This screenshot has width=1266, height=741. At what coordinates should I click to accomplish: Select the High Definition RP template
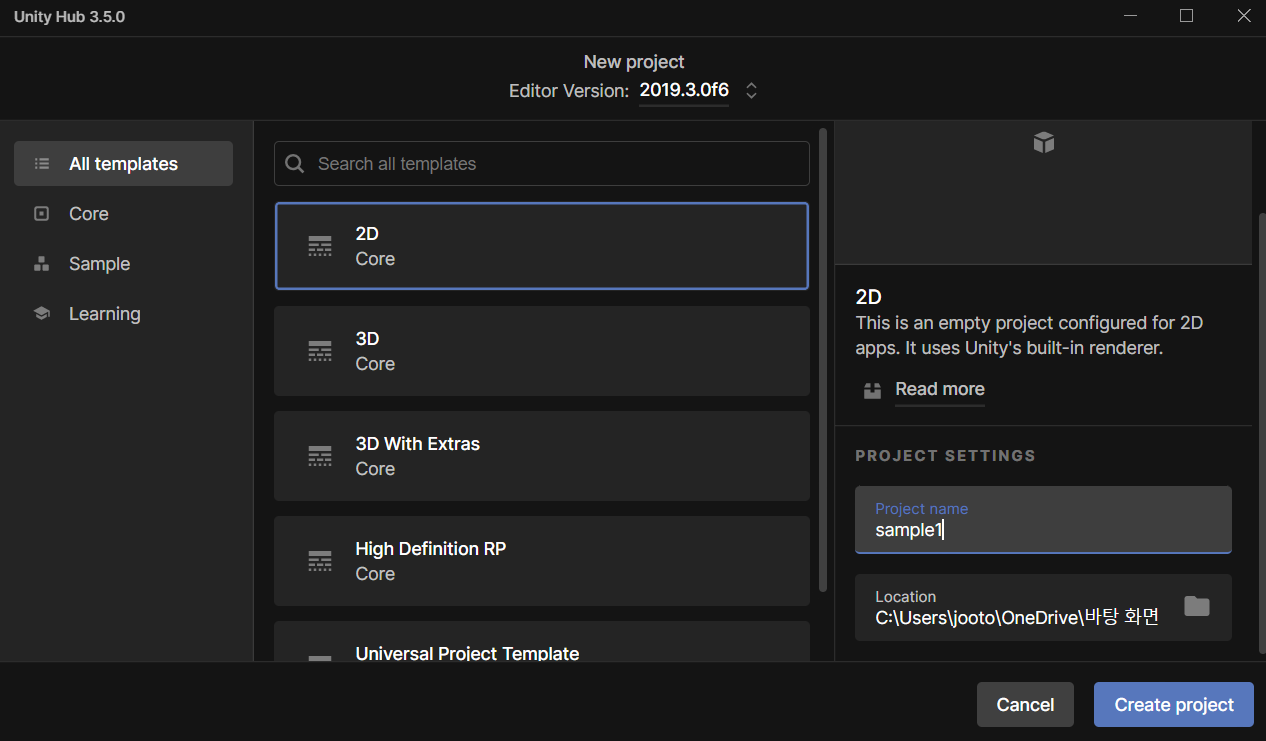542,561
